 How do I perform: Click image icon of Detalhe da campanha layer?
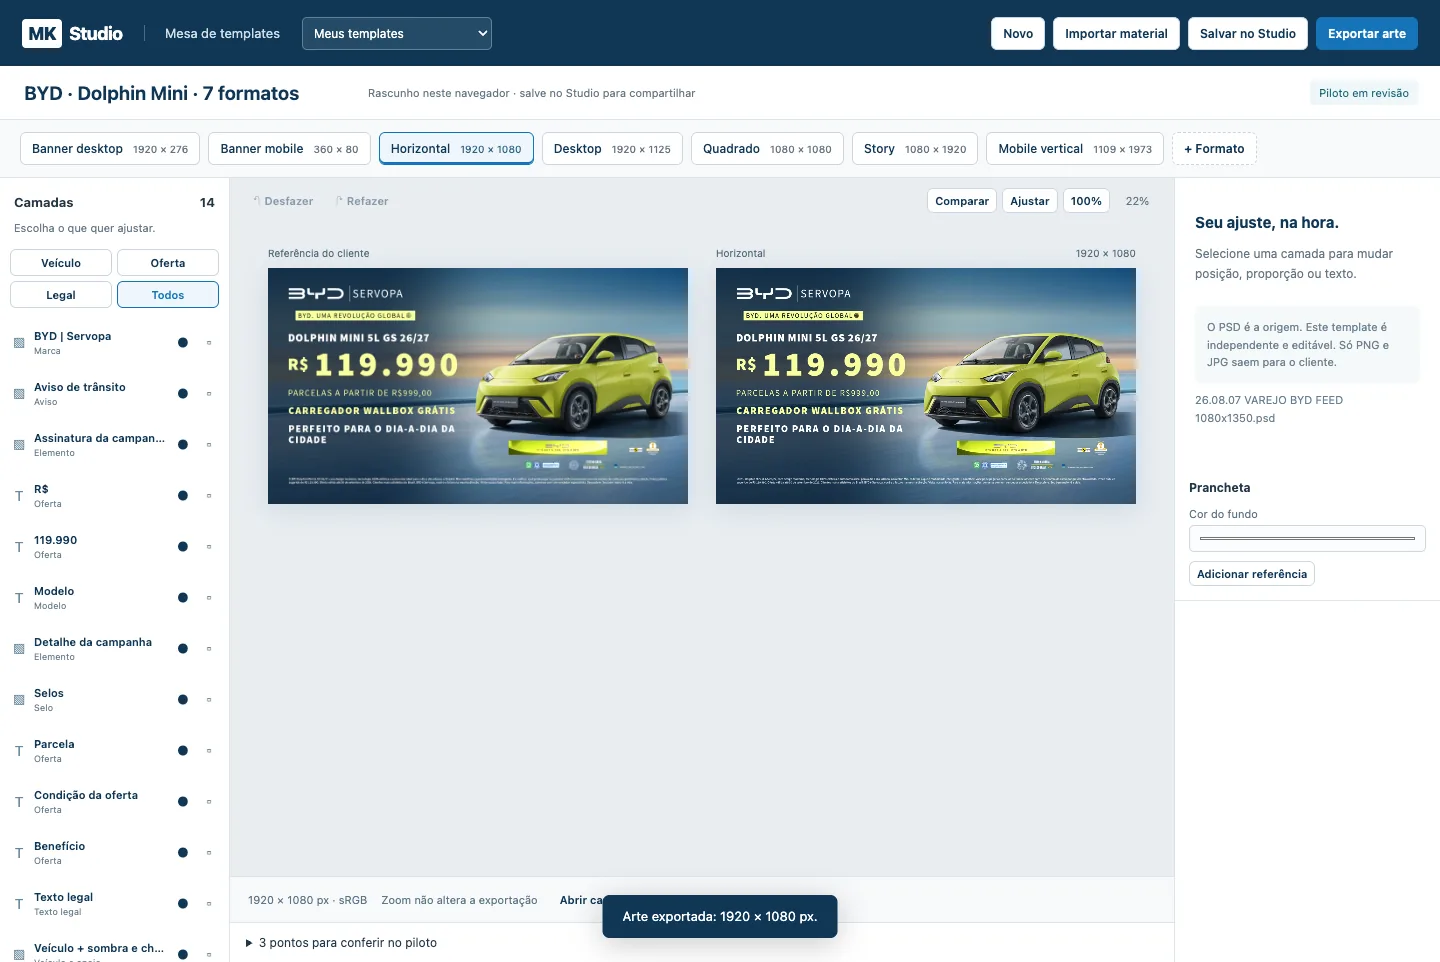click(19, 649)
